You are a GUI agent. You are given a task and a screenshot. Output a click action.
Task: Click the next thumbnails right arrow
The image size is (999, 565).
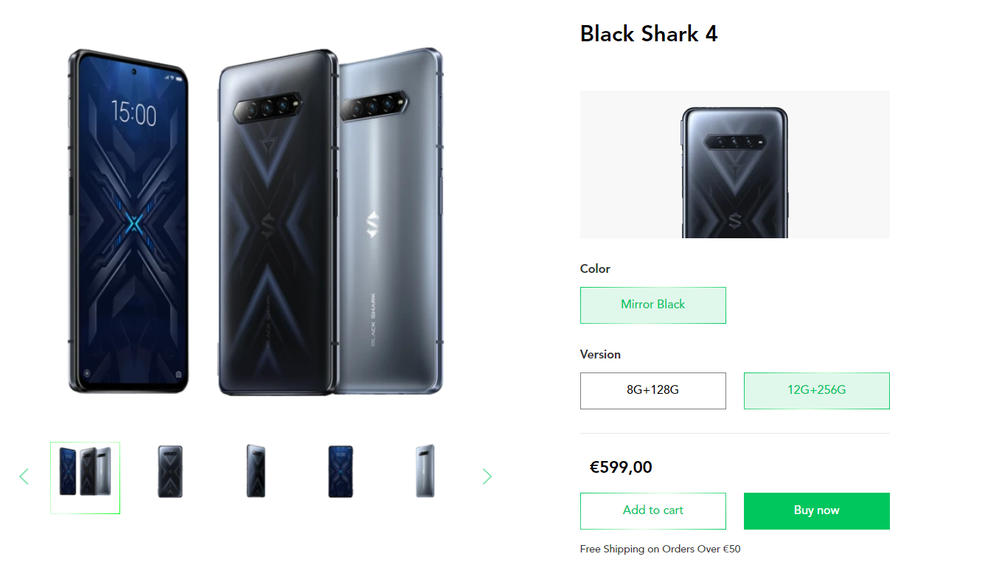click(x=487, y=477)
